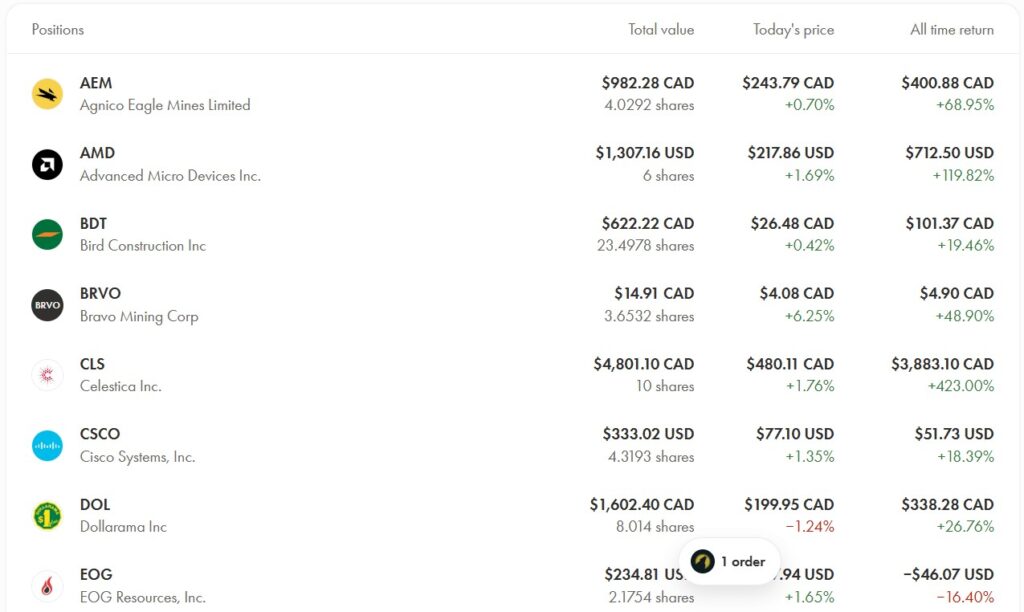Click the 1 order notification badge icon
The width and height of the screenshot is (1024, 612).
pyautogui.click(x=703, y=561)
